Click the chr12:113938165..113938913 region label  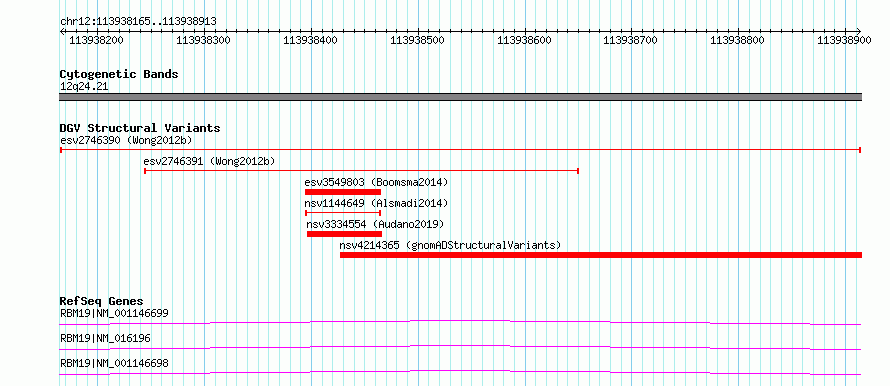[138, 22]
